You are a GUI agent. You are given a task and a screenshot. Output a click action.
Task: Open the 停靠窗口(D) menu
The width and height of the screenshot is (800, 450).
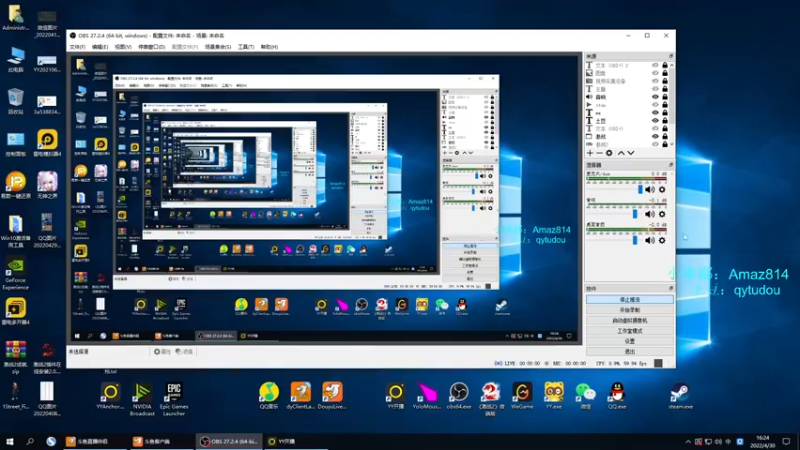pos(152,47)
